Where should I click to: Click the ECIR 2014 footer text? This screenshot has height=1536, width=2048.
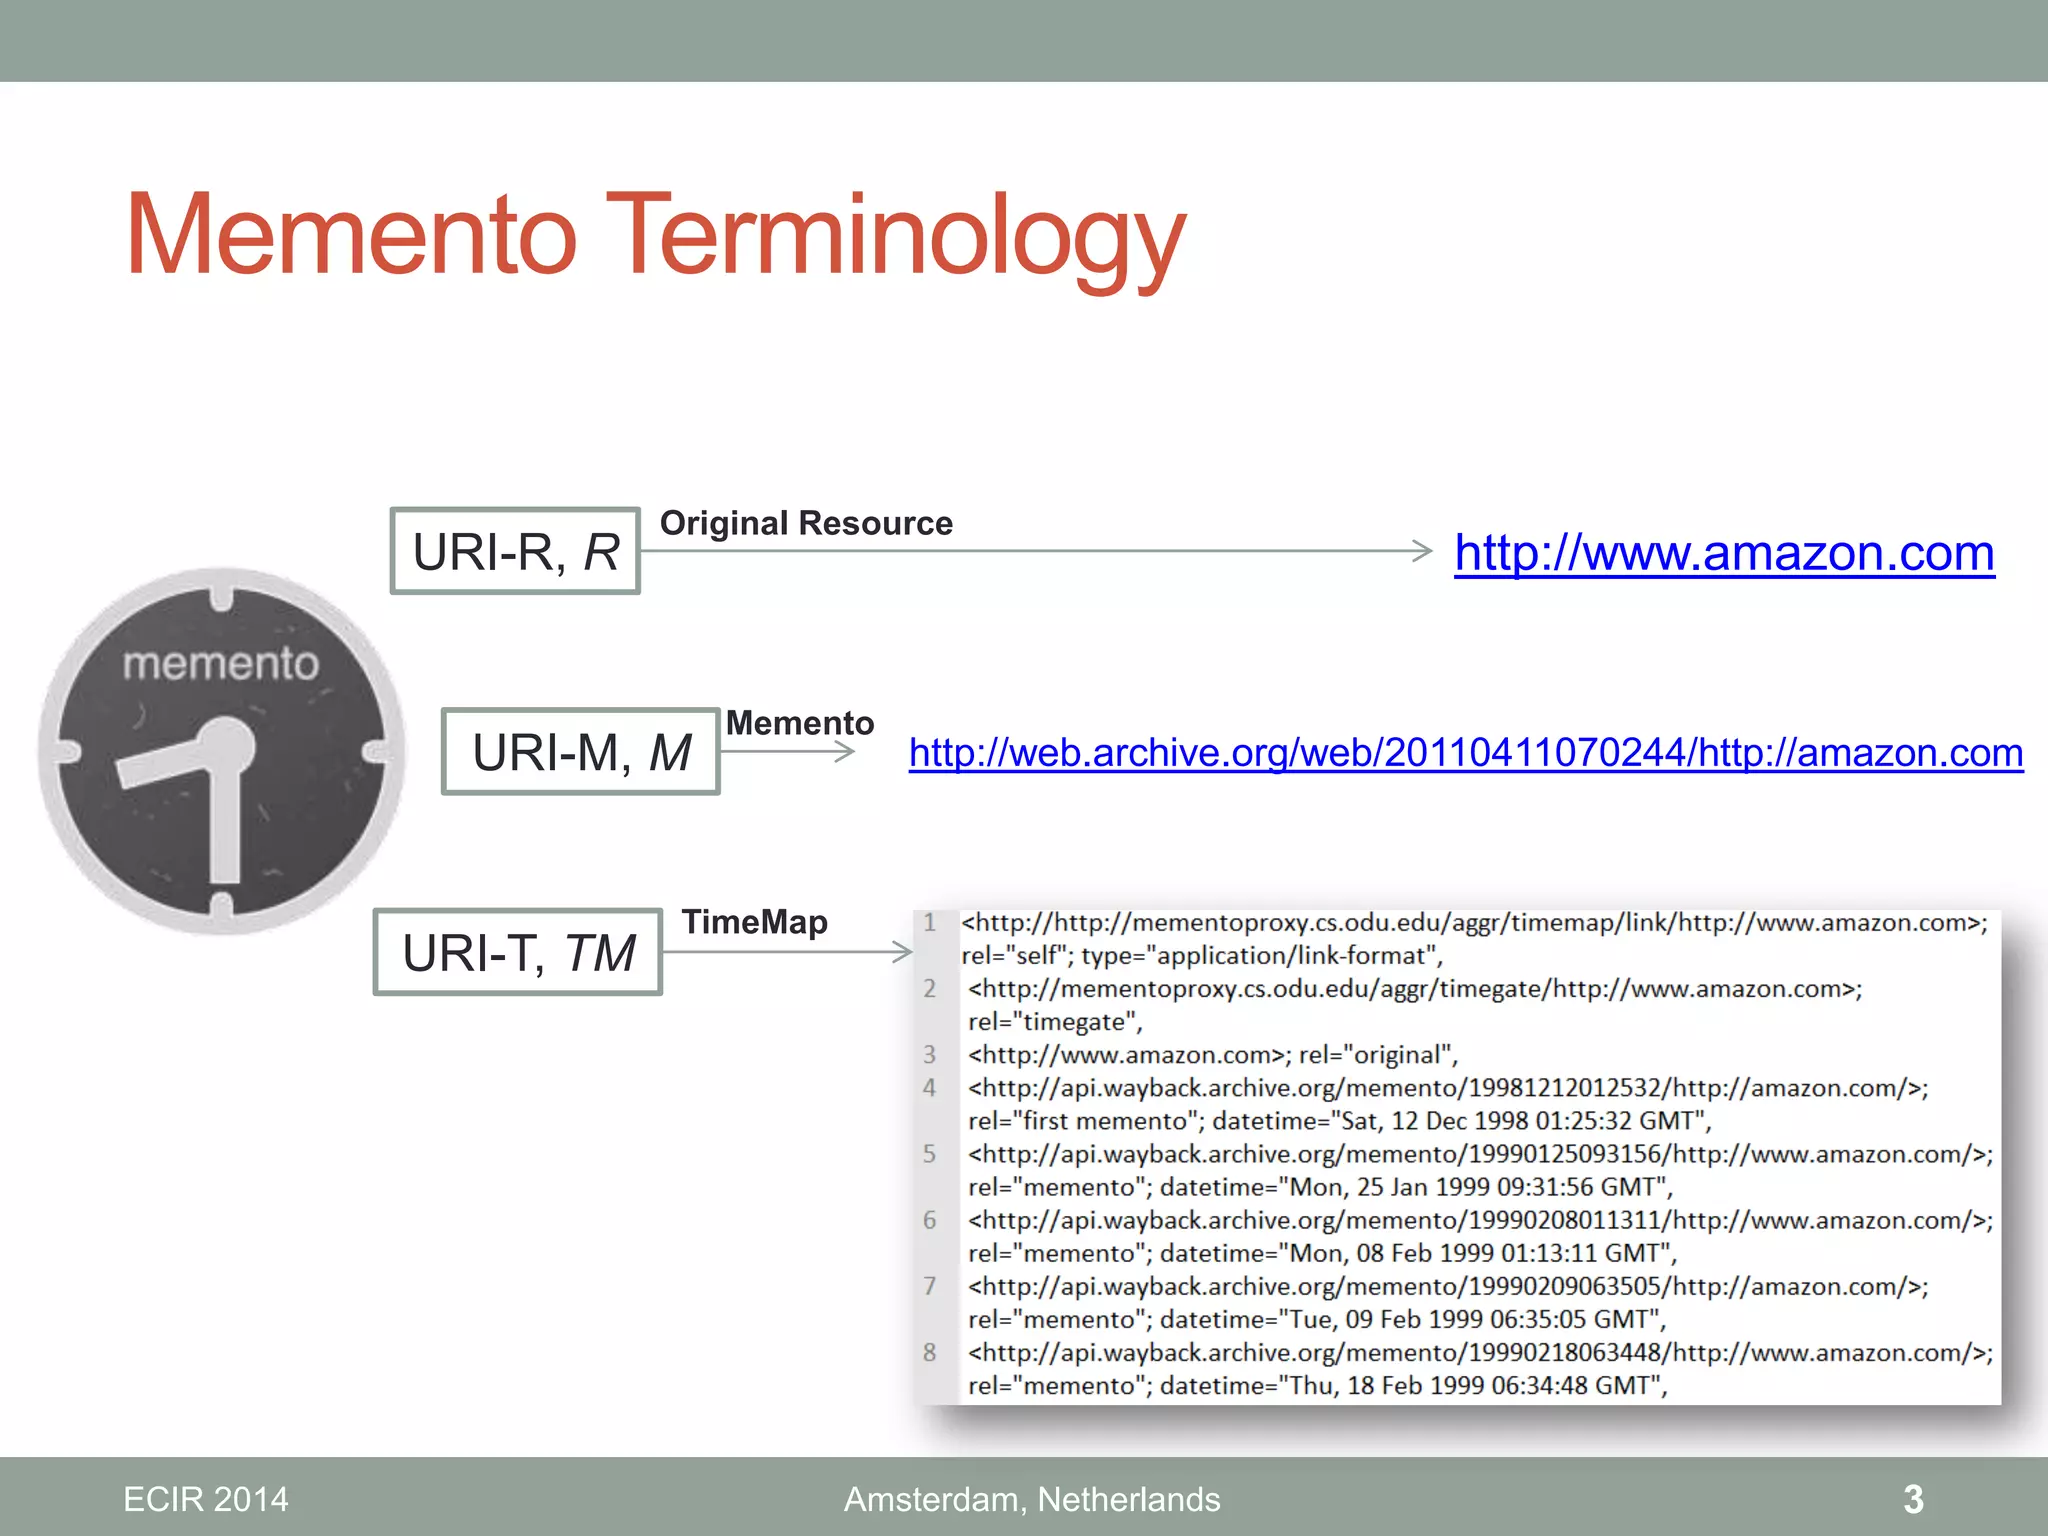coord(206,1499)
